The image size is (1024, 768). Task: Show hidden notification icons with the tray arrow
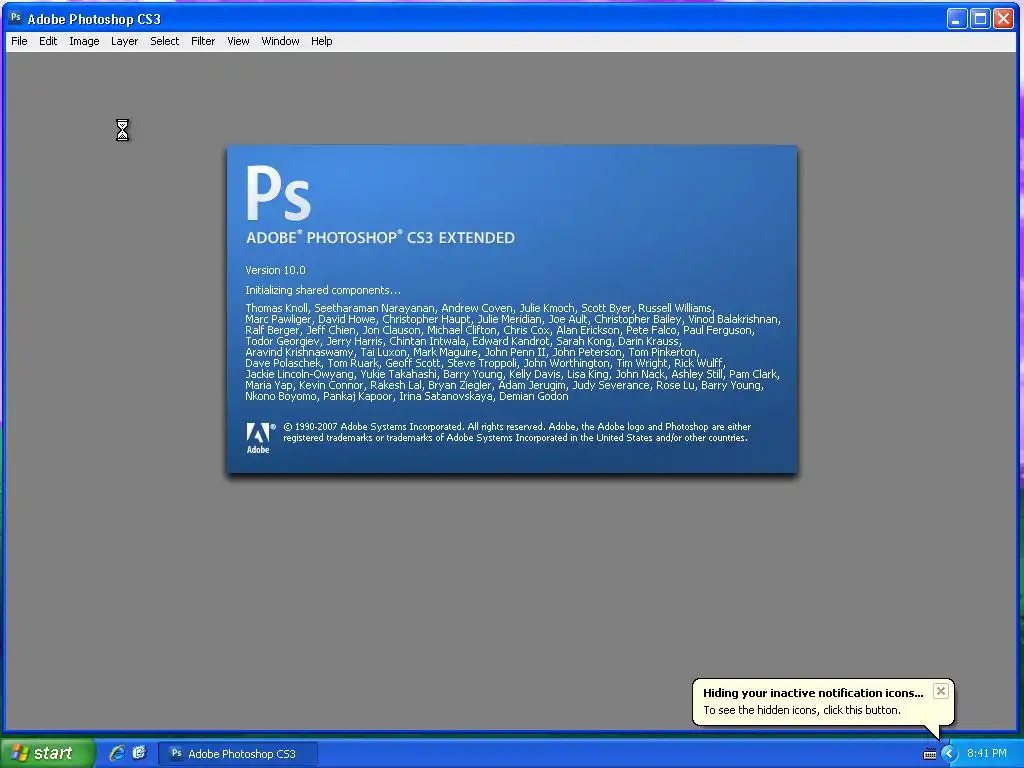[949, 754]
